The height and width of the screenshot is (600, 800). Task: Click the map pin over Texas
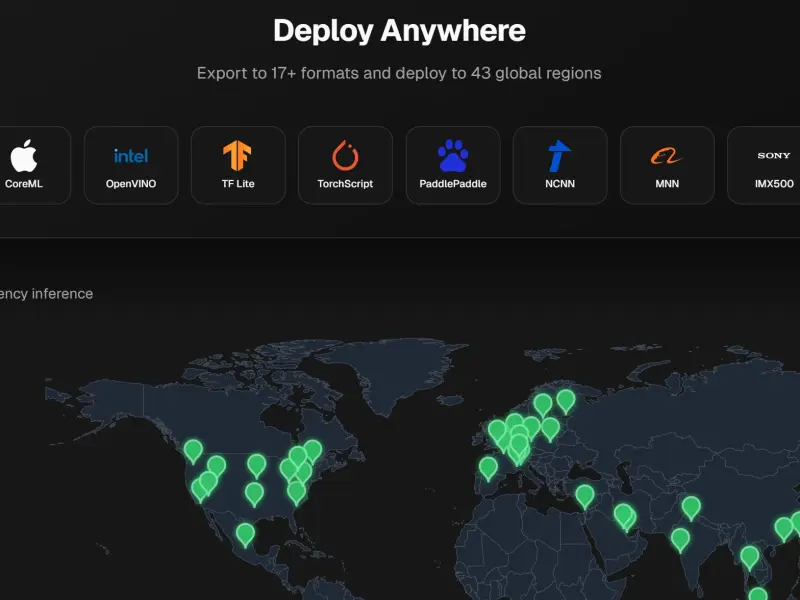[254, 494]
